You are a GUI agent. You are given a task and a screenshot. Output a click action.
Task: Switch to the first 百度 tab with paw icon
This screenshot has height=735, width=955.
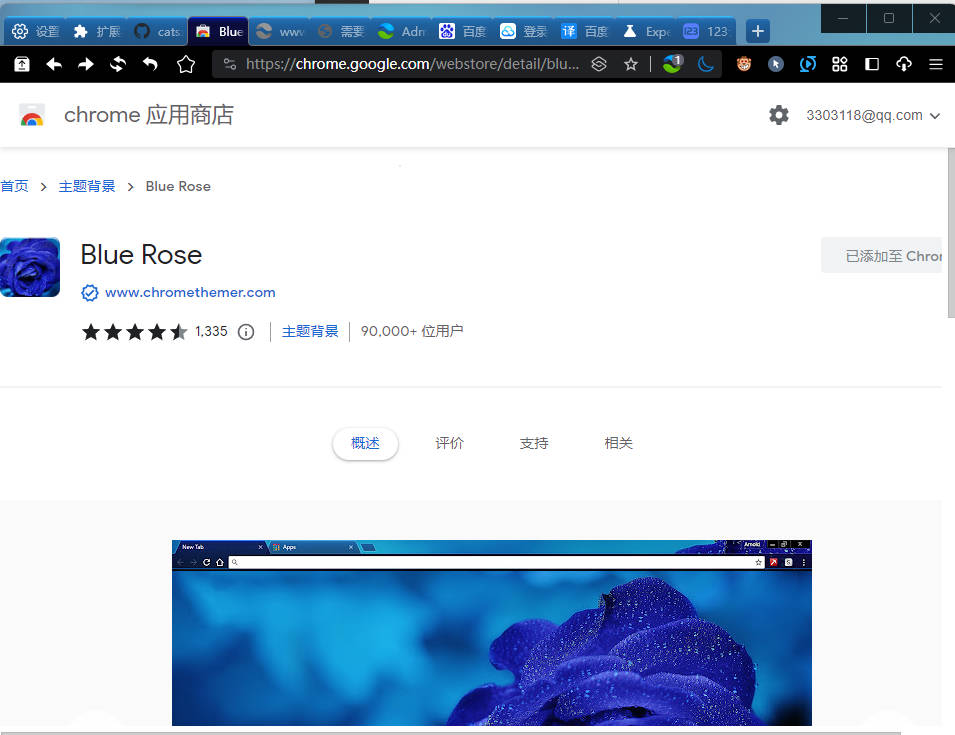coord(462,31)
